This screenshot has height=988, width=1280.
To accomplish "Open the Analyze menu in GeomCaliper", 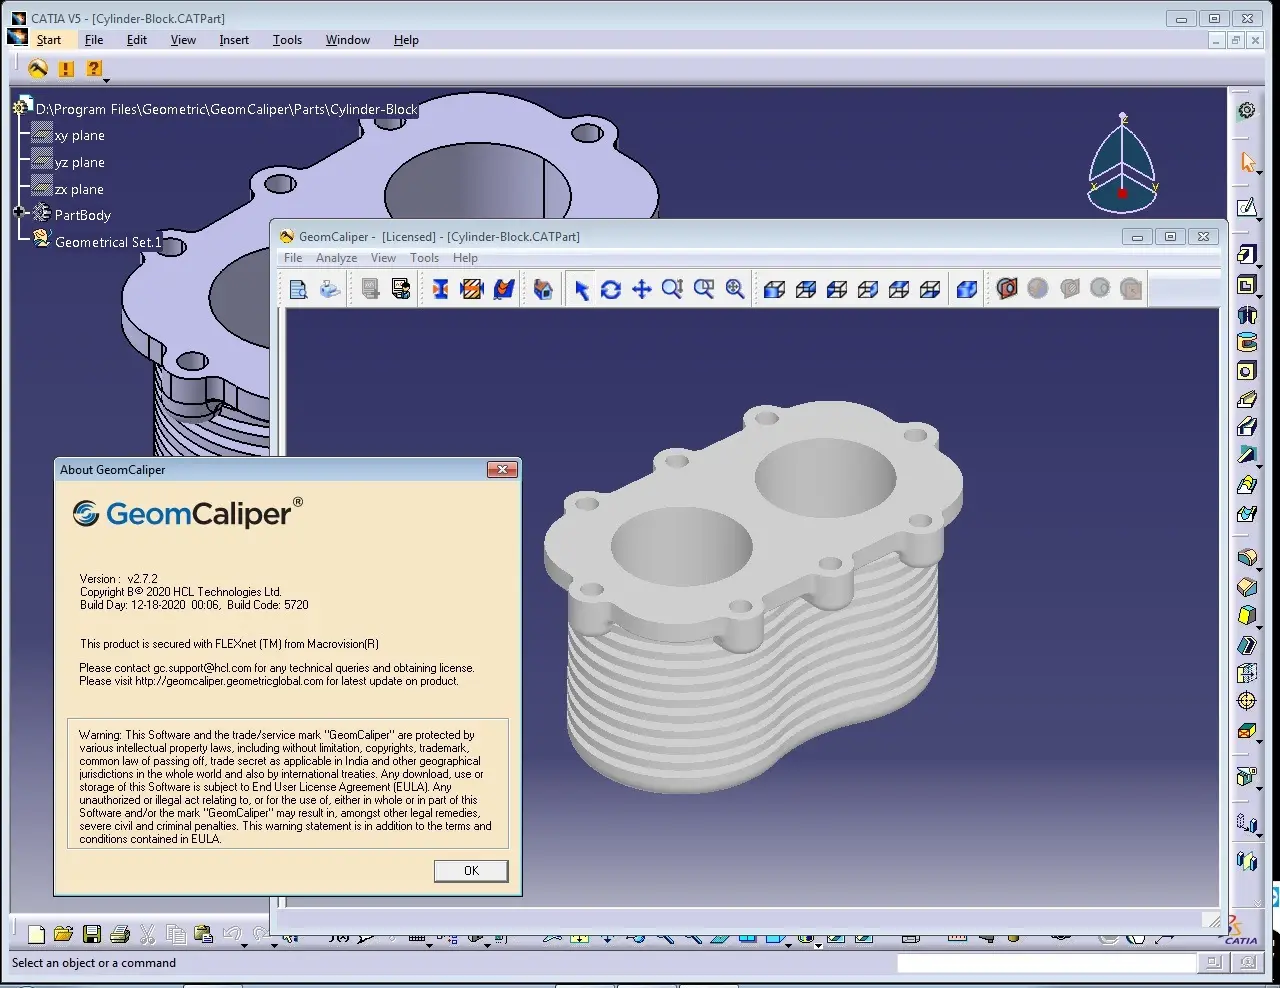I will pos(336,258).
